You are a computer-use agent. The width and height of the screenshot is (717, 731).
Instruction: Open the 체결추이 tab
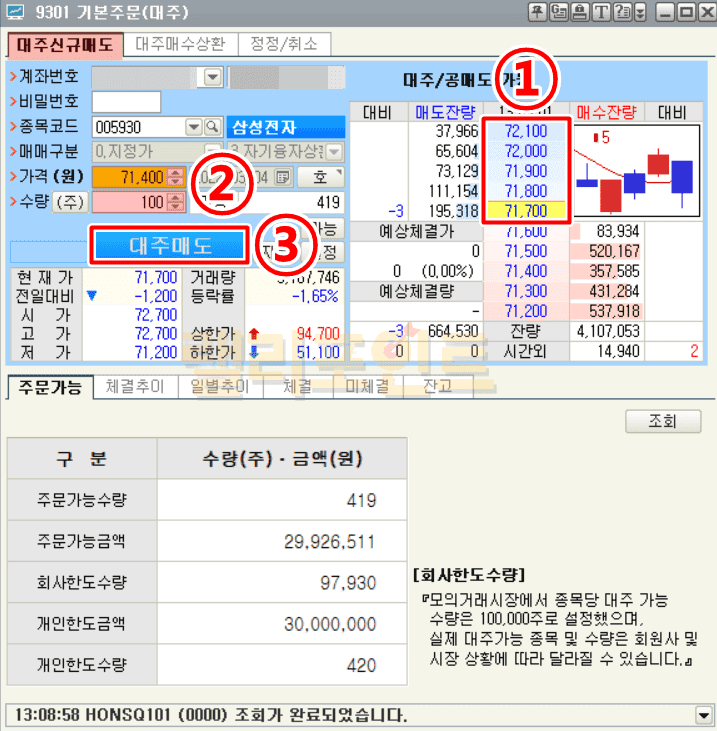pyautogui.click(x=135, y=386)
